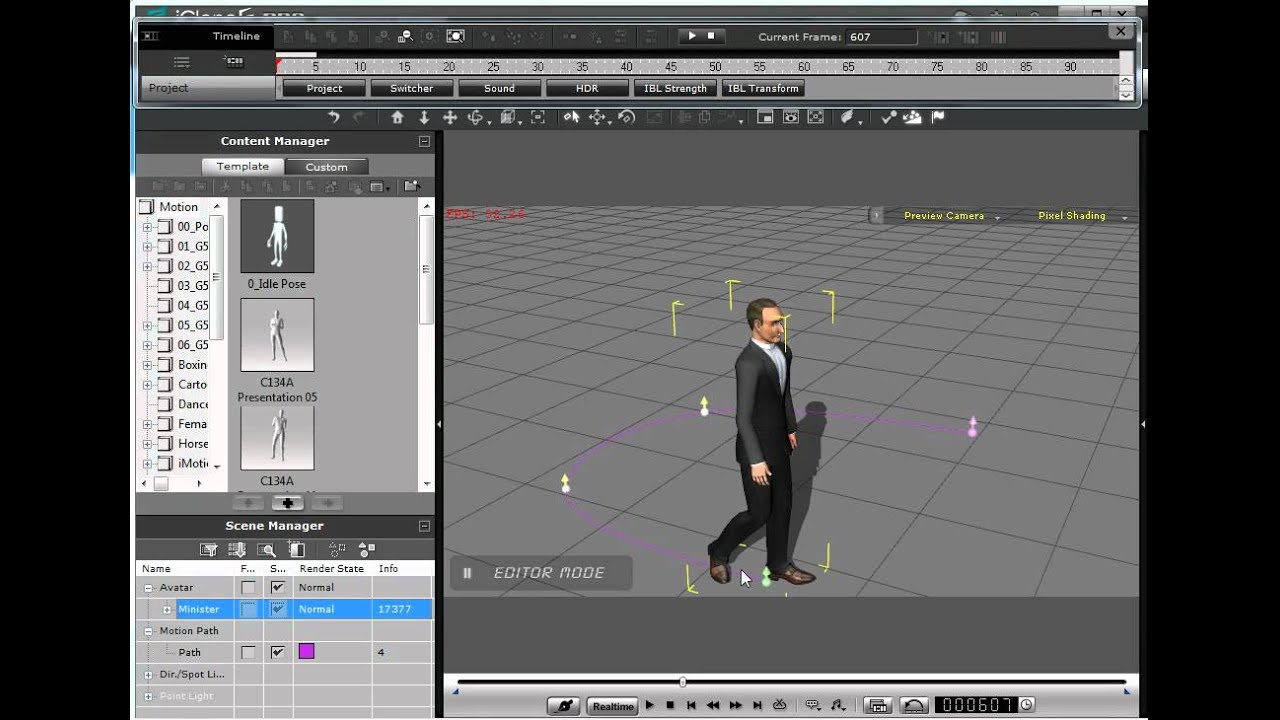Image resolution: width=1280 pixels, height=720 pixels.
Task: Click the Home view icon
Action: click(x=397, y=117)
